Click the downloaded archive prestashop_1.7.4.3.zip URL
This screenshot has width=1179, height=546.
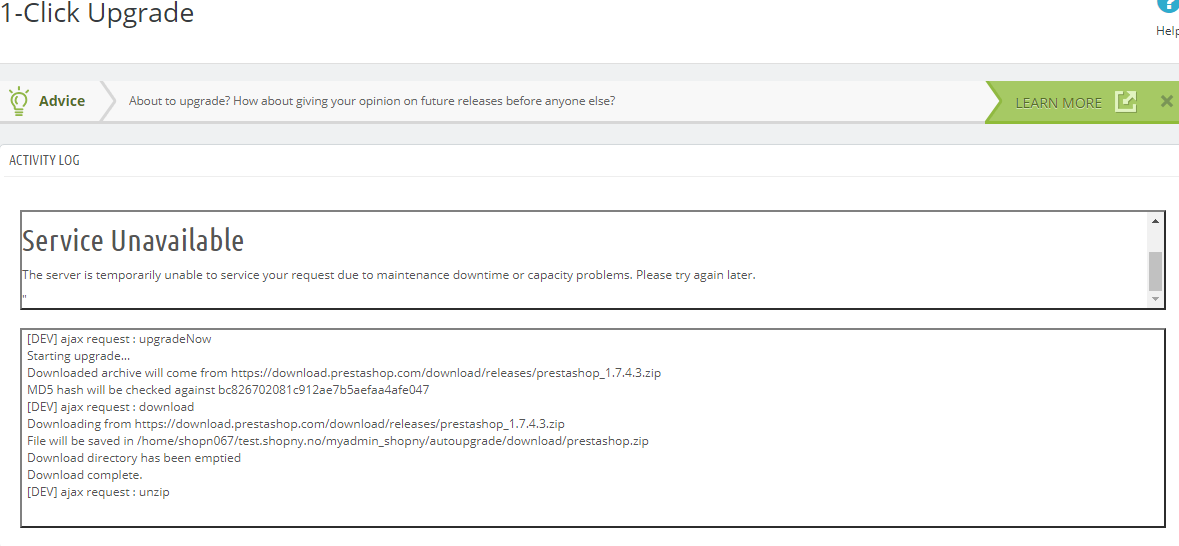point(446,373)
